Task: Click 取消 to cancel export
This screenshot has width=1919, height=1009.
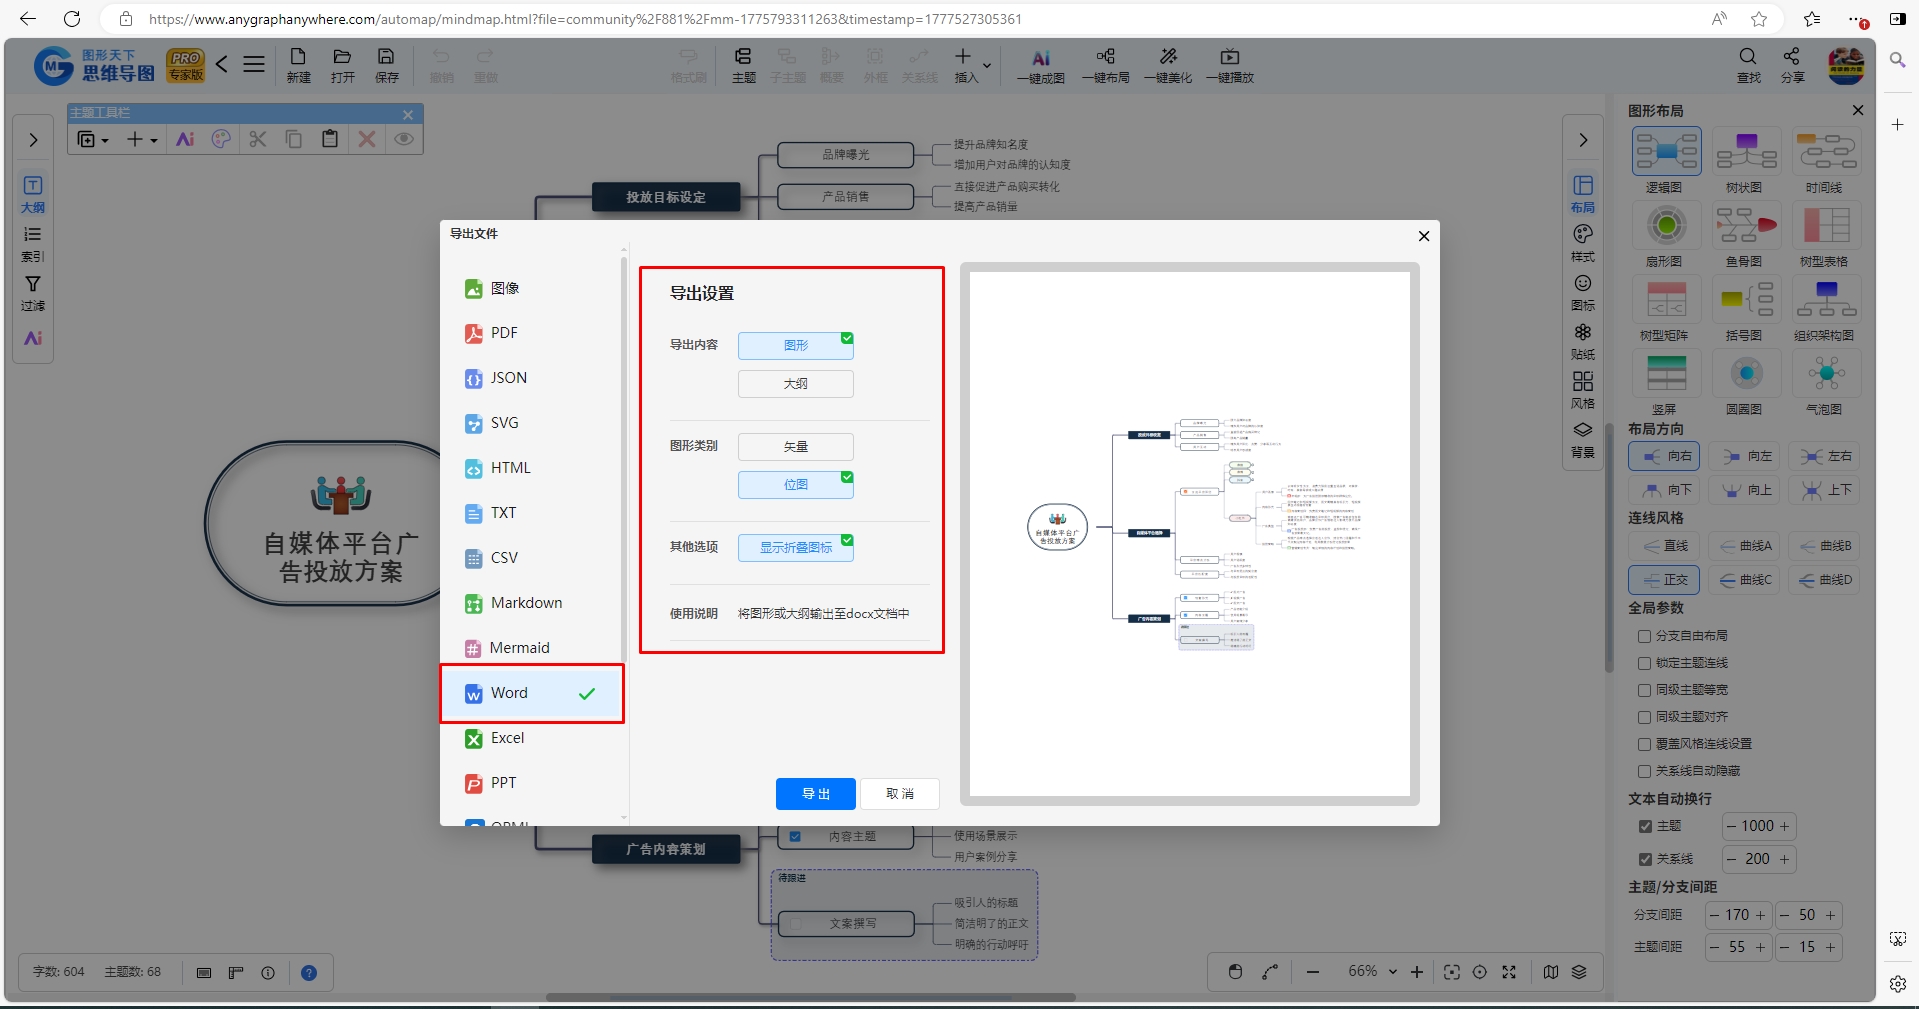Action: pyautogui.click(x=900, y=794)
